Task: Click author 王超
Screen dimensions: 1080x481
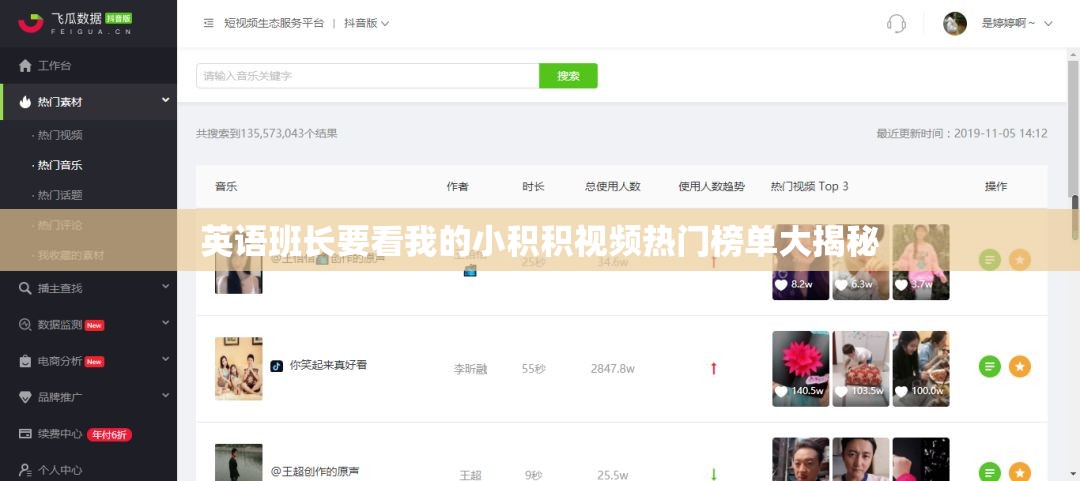Action: click(x=470, y=475)
